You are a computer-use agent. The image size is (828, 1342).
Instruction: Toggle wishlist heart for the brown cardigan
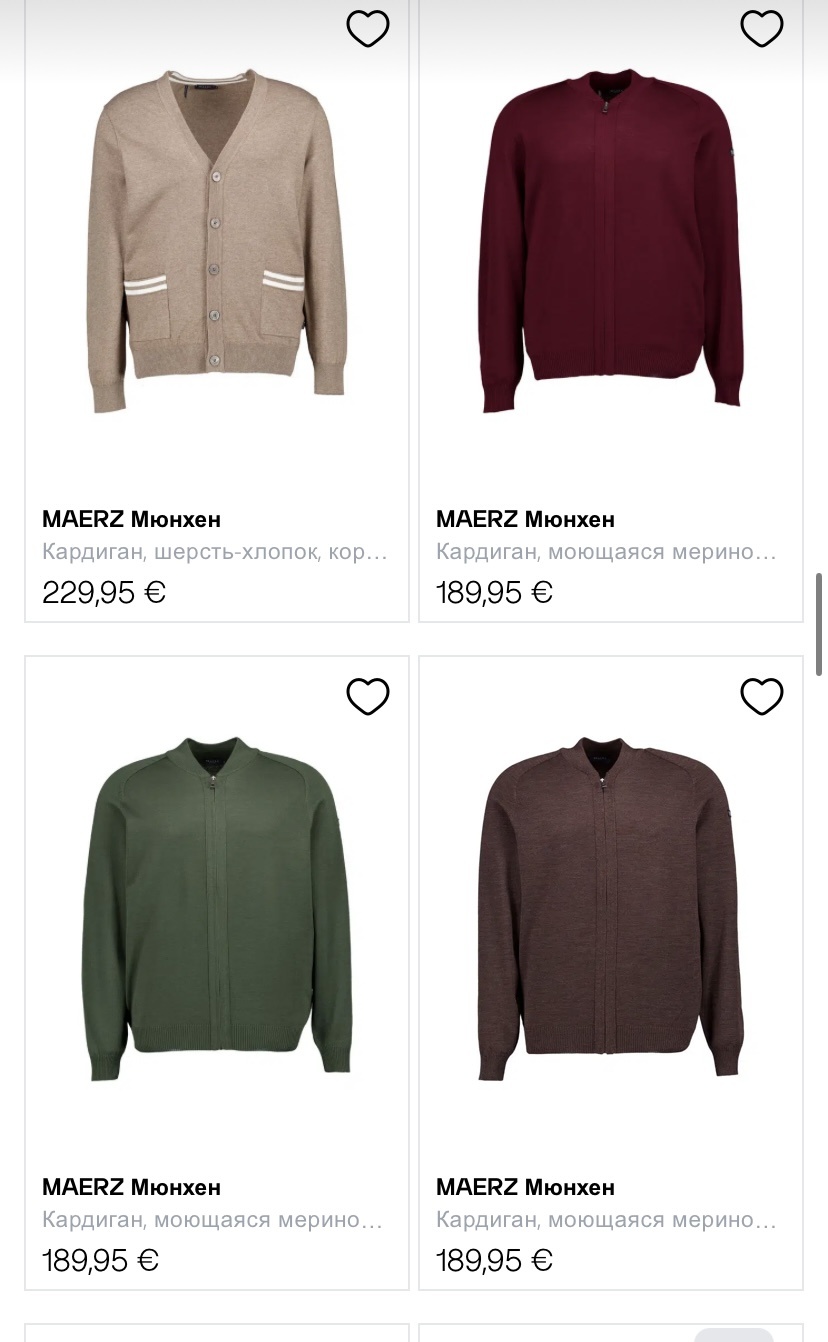(x=761, y=696)
